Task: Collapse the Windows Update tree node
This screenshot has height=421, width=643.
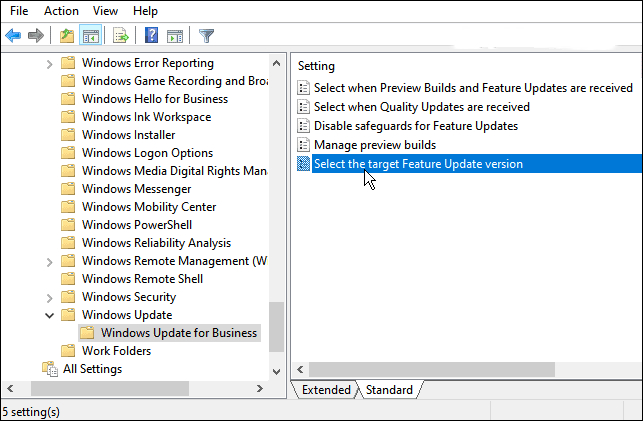Action: 50,315
